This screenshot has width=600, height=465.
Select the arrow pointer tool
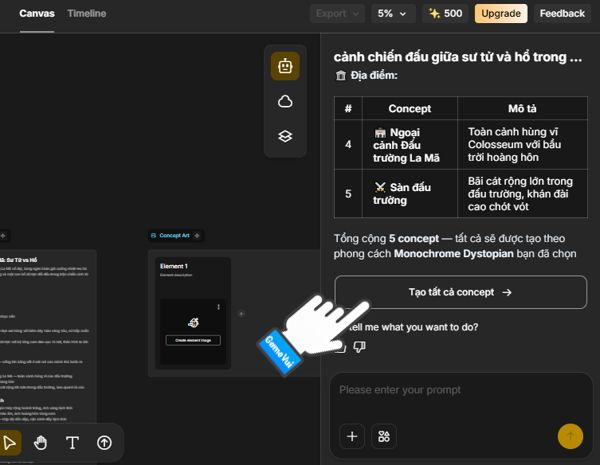[10, 443]
